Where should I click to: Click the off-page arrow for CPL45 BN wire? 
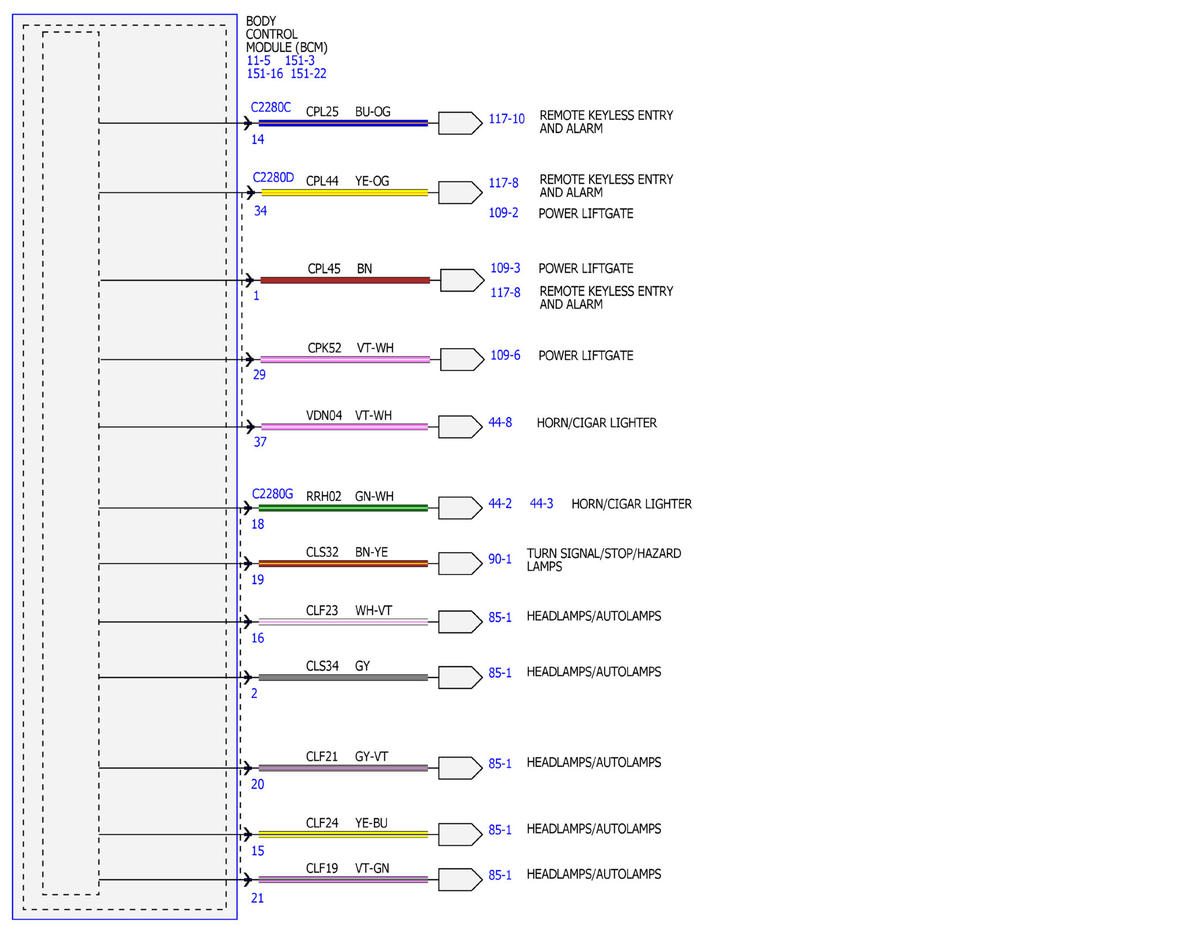462,280
